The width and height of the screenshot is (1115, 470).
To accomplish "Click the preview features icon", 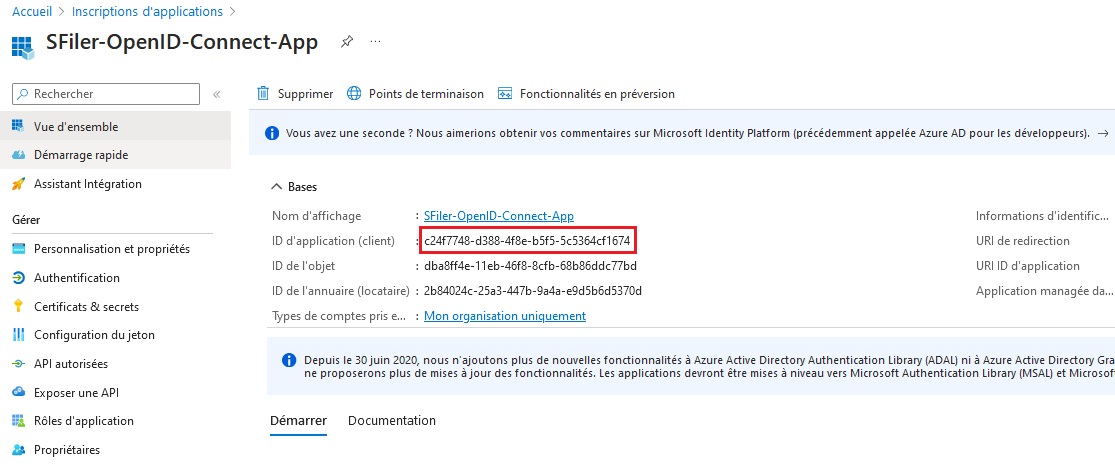I will pos(505,94).
